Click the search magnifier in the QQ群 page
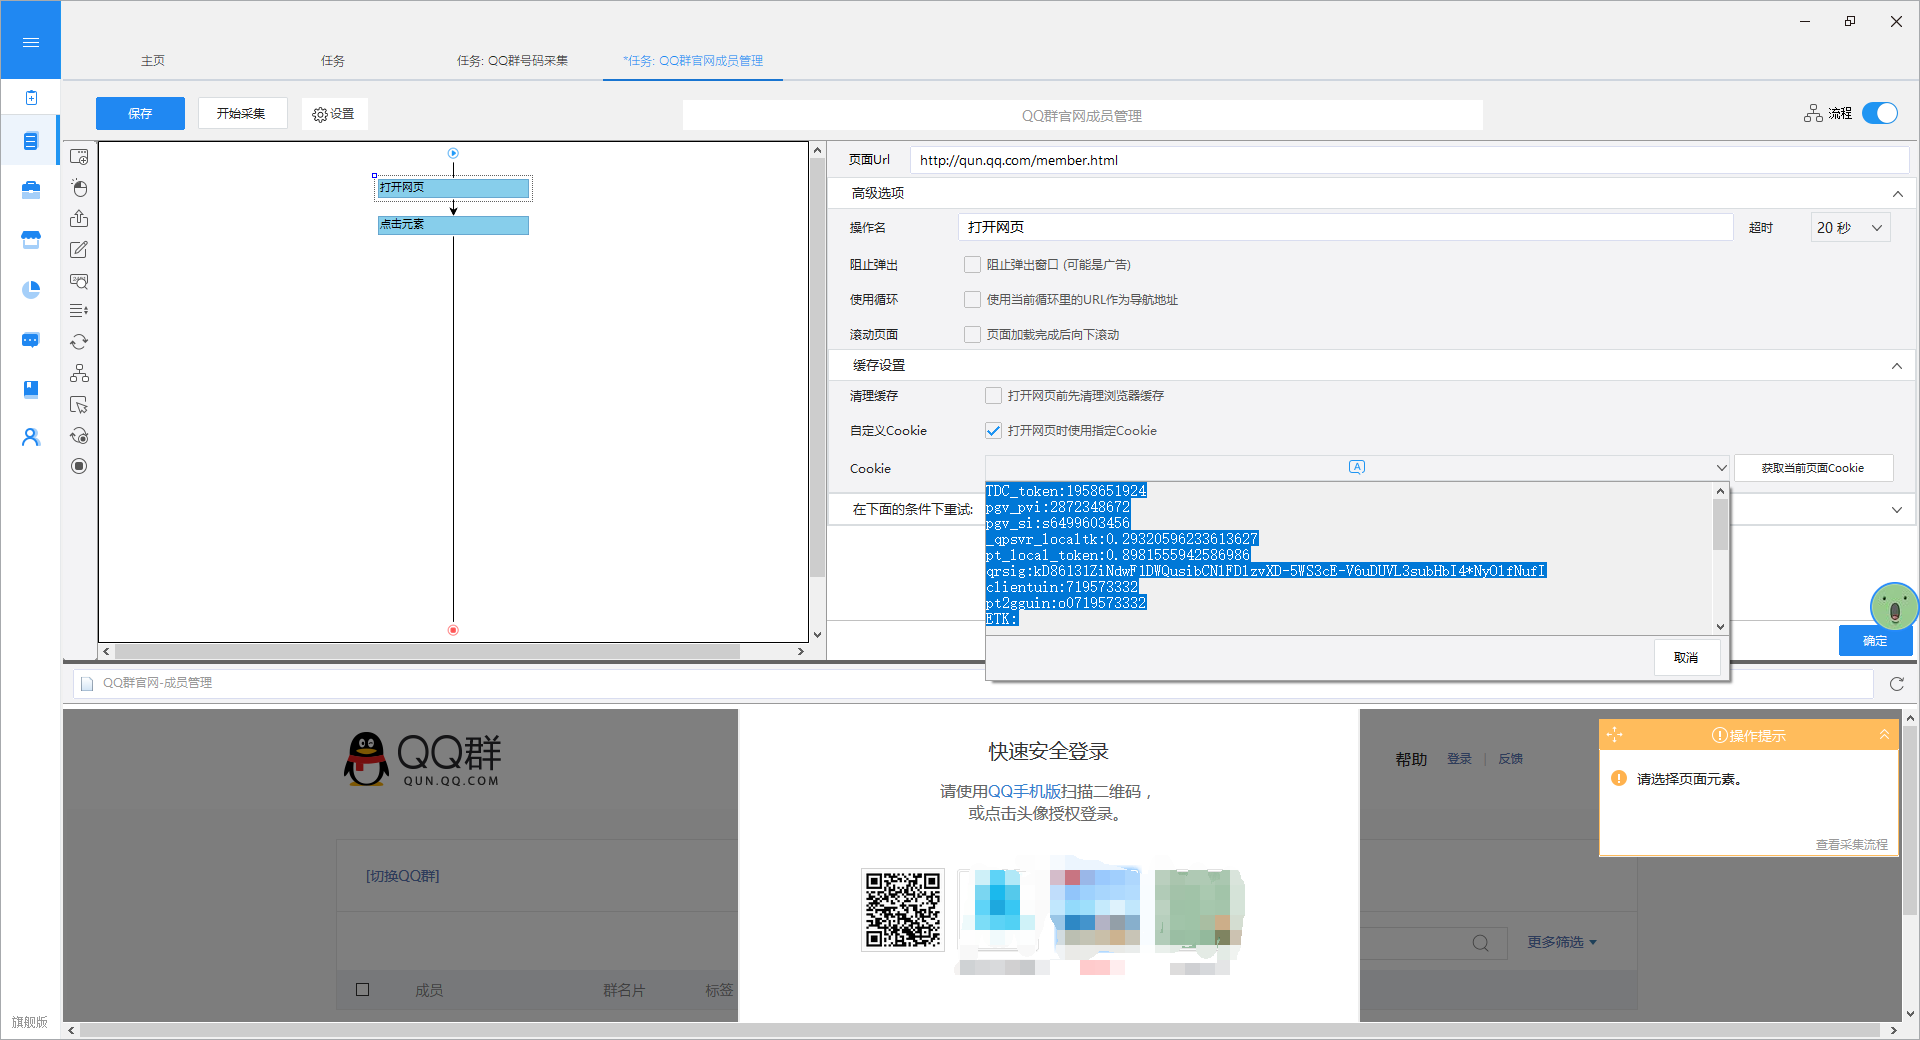Image resolution: width=1920 pixels, height=1040 pixels. (1481, 943)
